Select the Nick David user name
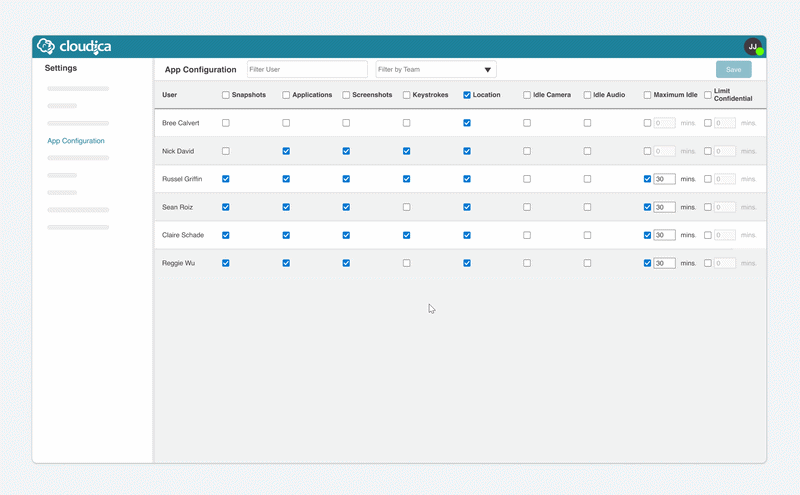 click(x=178, y=151)
